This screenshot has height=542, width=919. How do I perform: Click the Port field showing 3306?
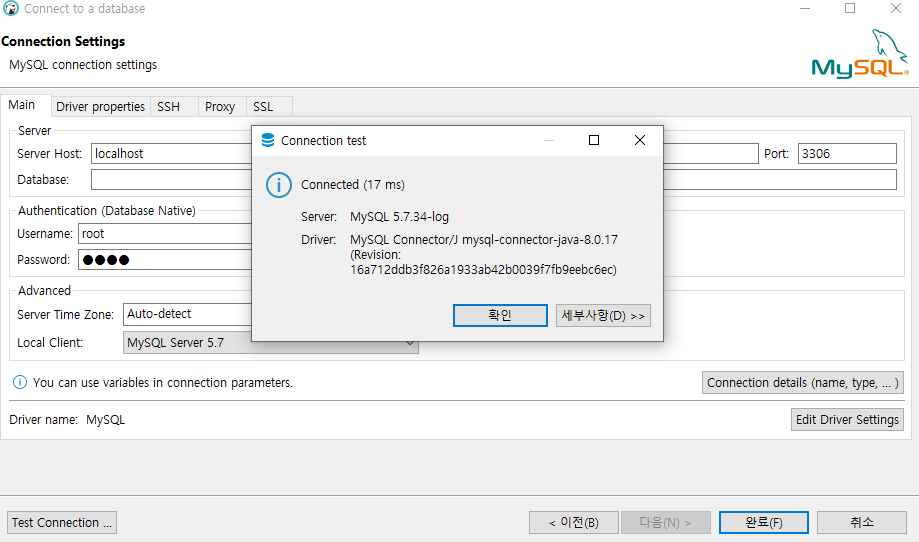click(847, 154)
